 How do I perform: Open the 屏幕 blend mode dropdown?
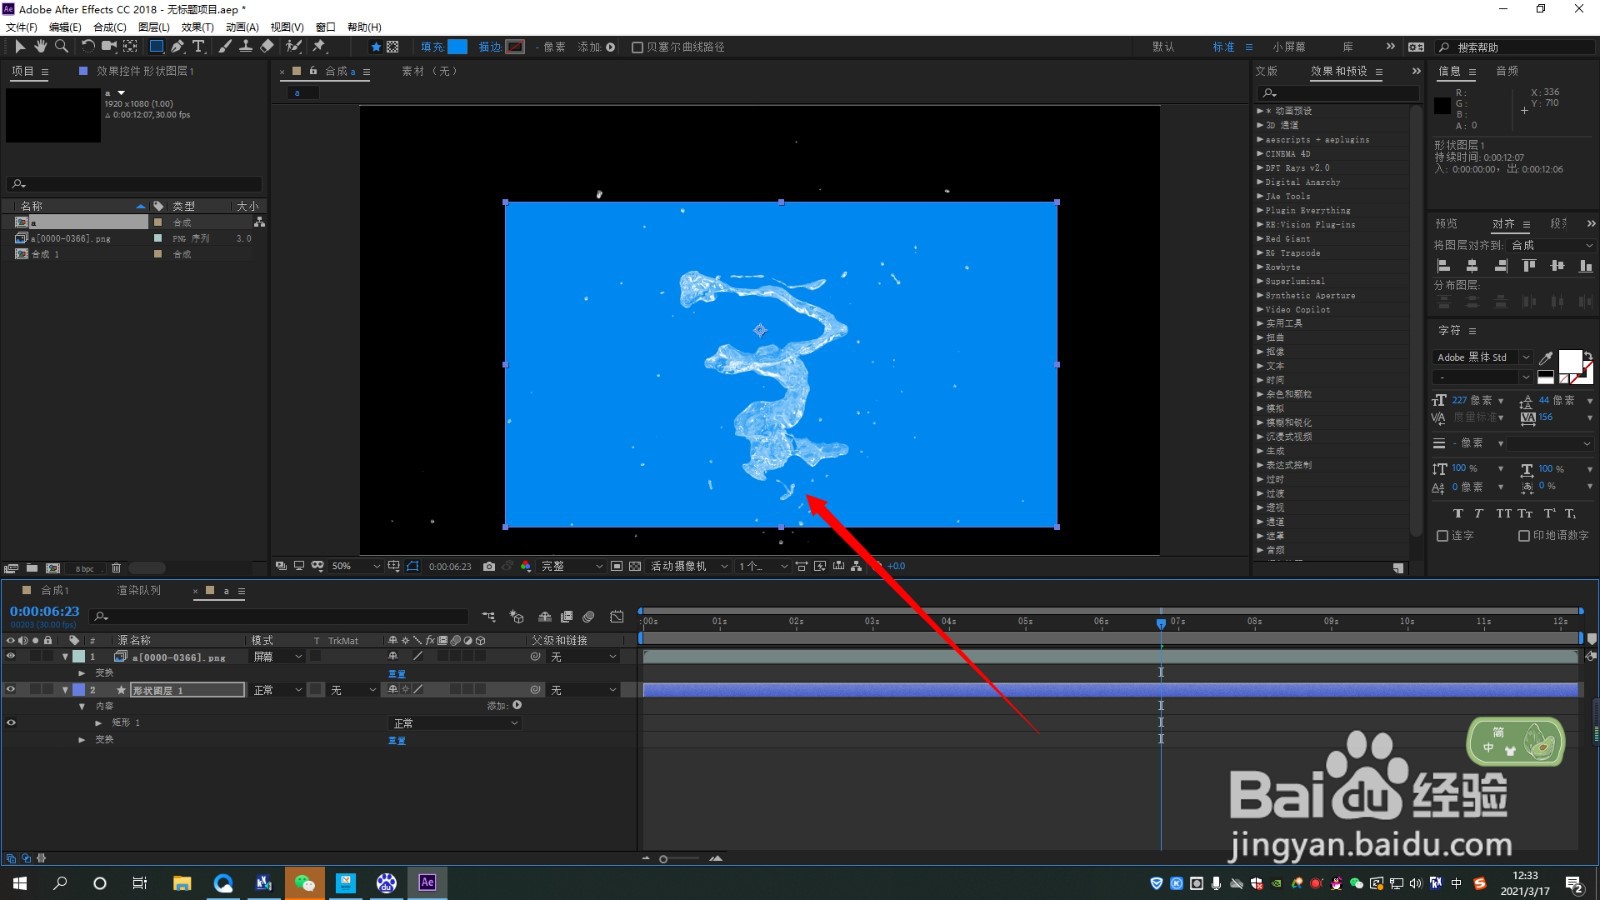[x=277, y=657]
